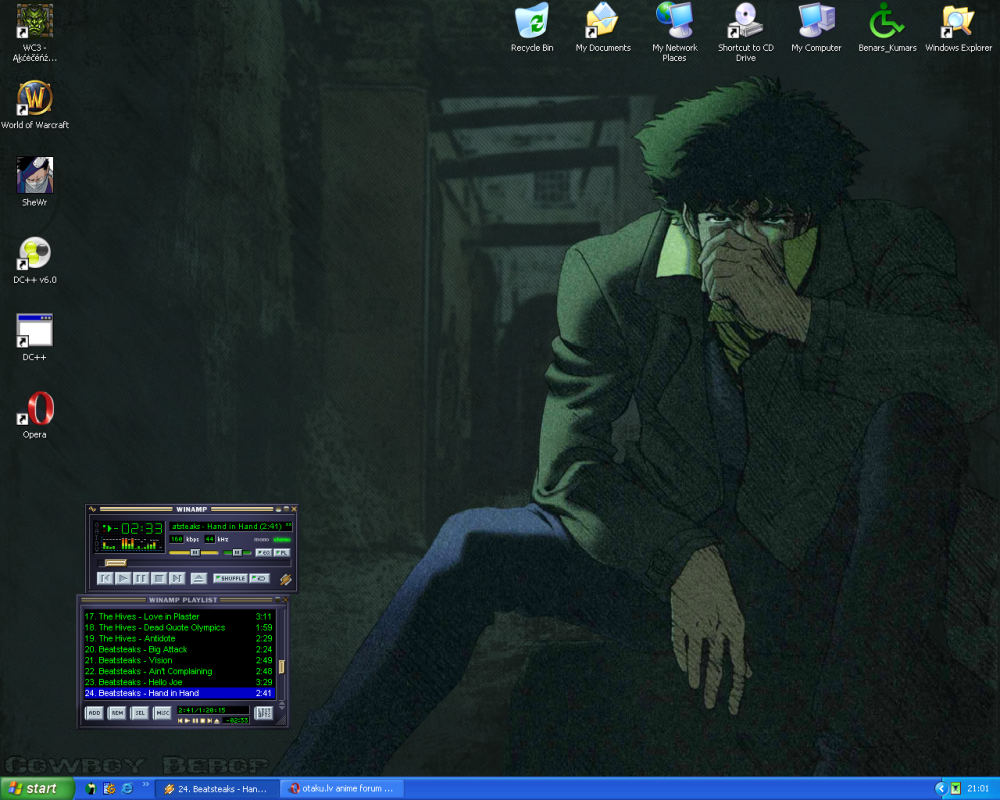
Task: Click the Winamp volume slider handle
Action: (x=195, y=552)
